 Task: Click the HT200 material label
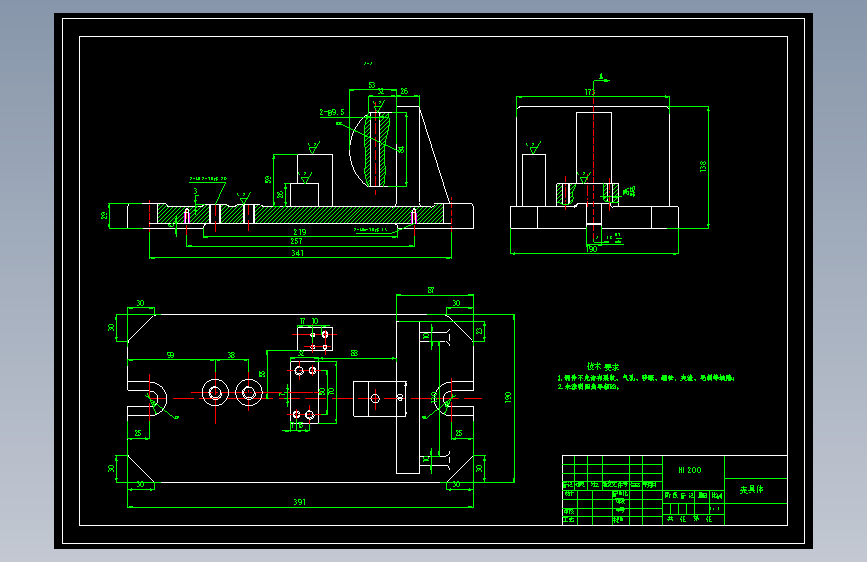690,470
